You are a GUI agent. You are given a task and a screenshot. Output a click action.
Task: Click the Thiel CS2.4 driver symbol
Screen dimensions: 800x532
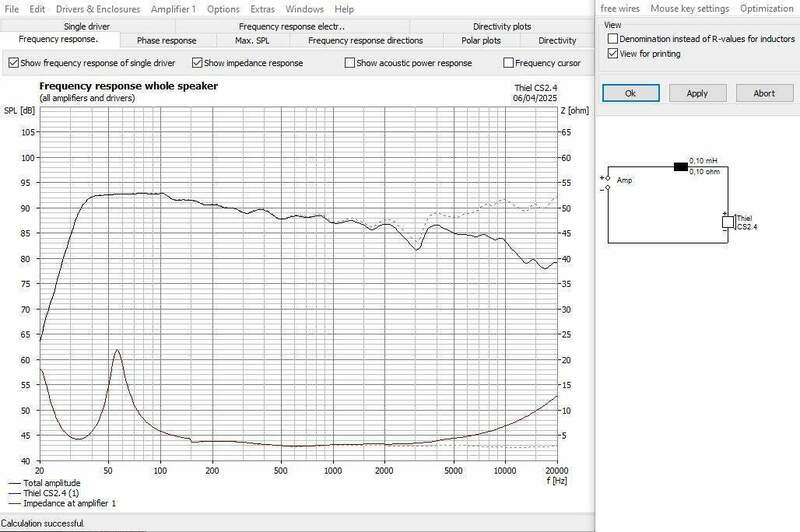pyautogui.click(x=727, y=221)
